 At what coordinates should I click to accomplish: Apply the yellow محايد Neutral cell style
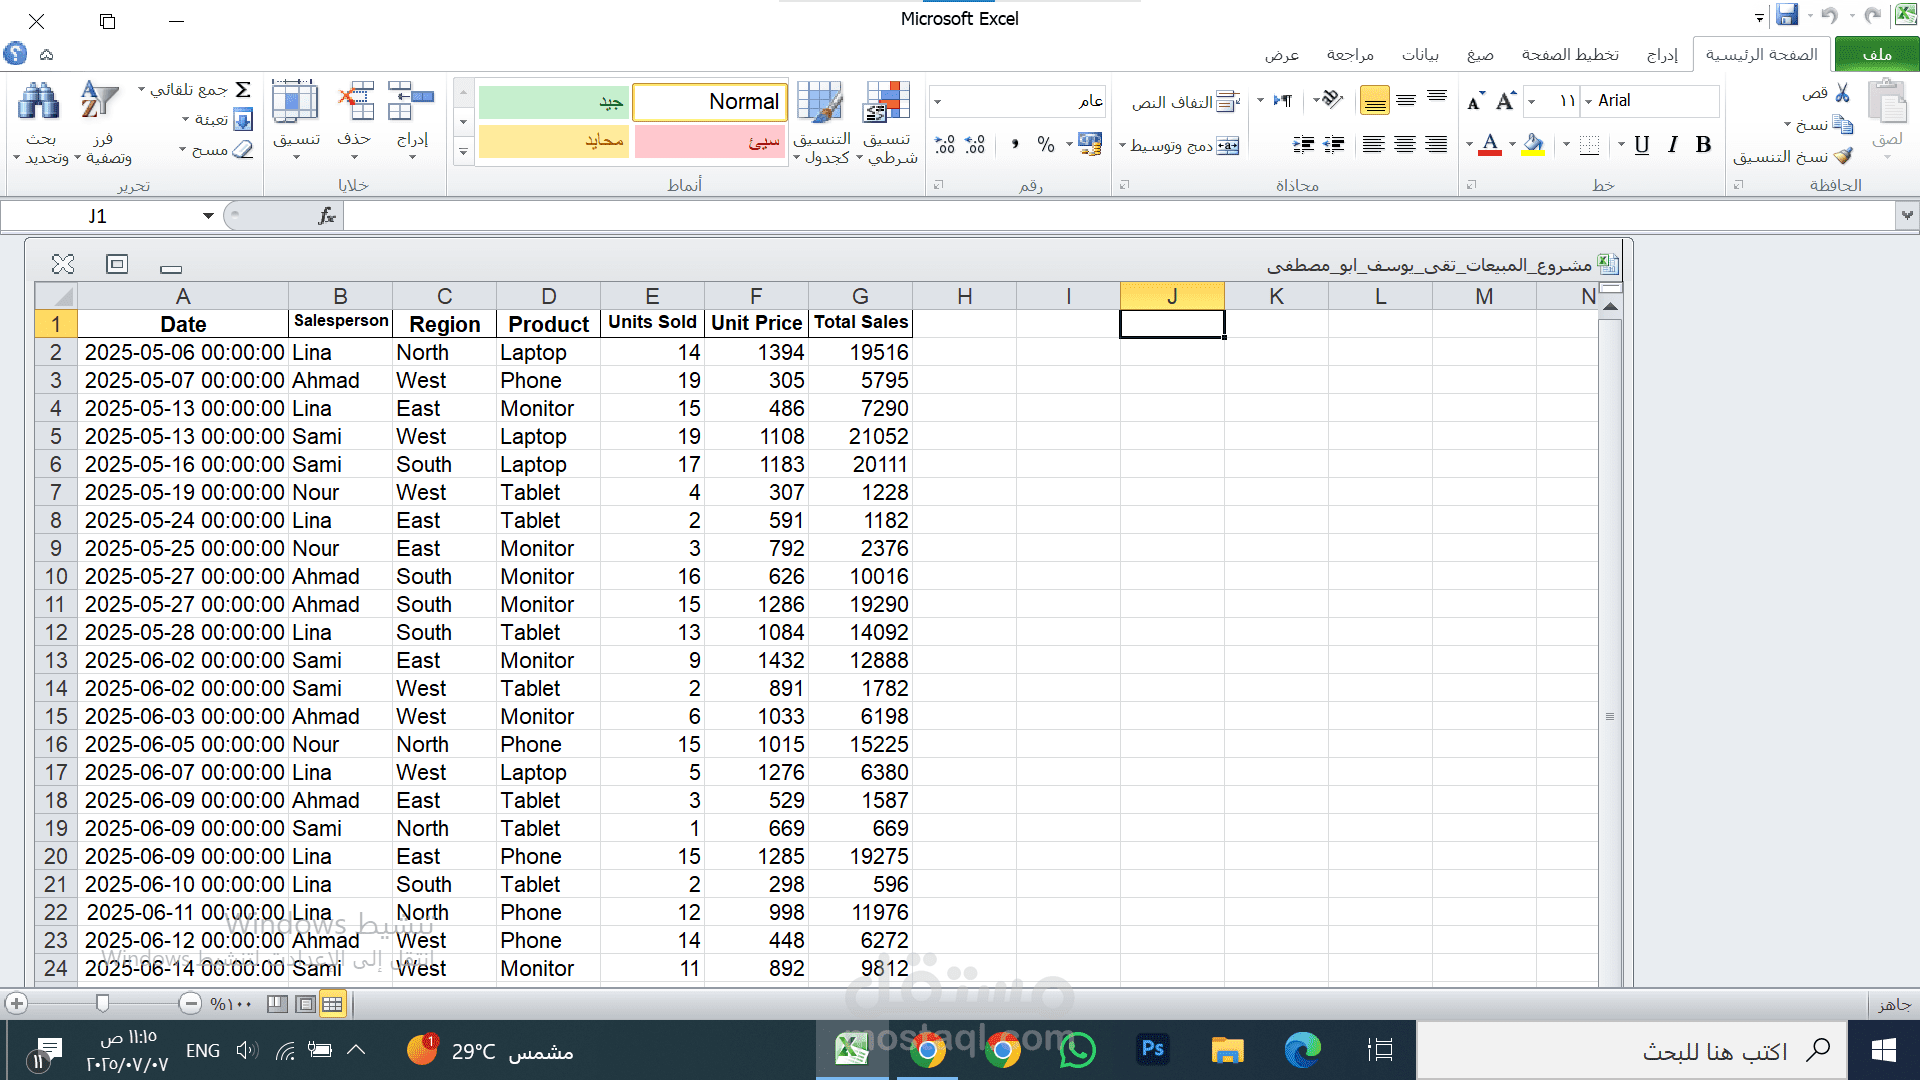tap(554, 141)
